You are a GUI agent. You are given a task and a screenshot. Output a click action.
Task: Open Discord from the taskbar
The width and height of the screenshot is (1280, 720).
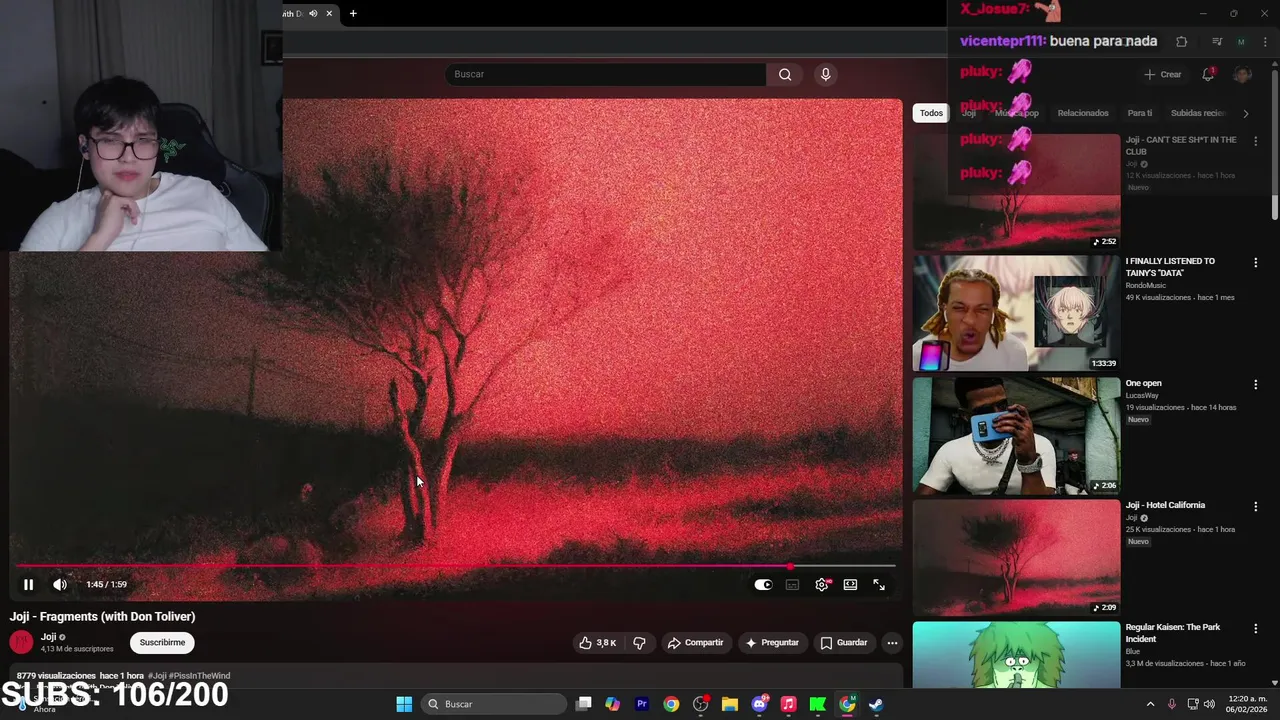pyautogui.click(x=759, y=704)
